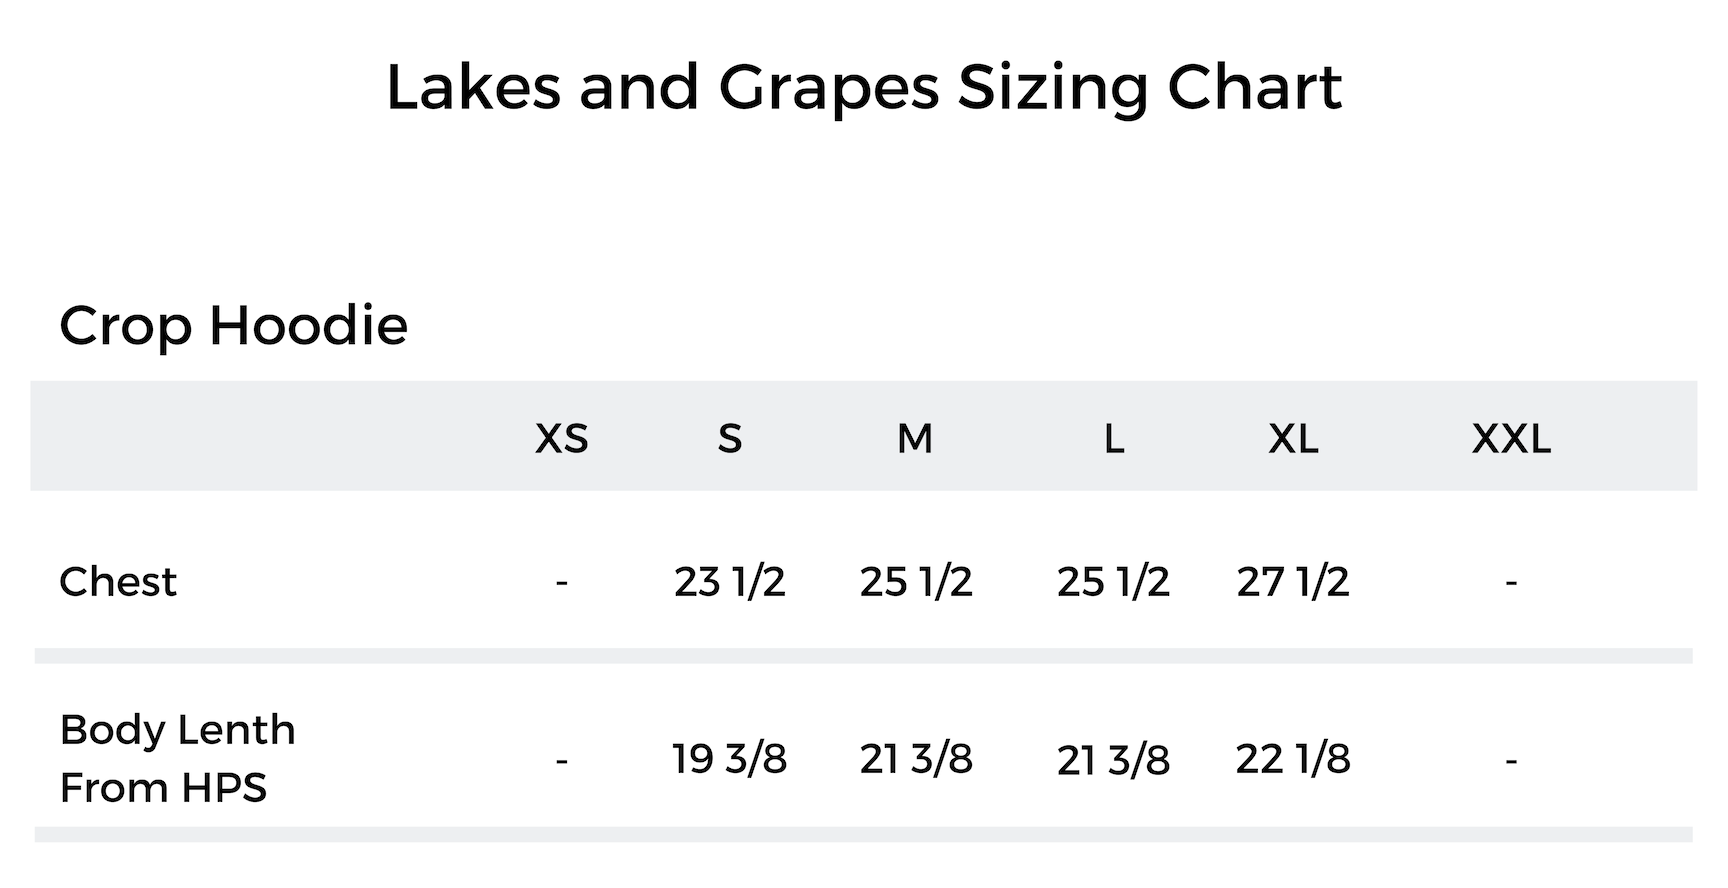
Task: Click the Chest row label
Action: 118,582
